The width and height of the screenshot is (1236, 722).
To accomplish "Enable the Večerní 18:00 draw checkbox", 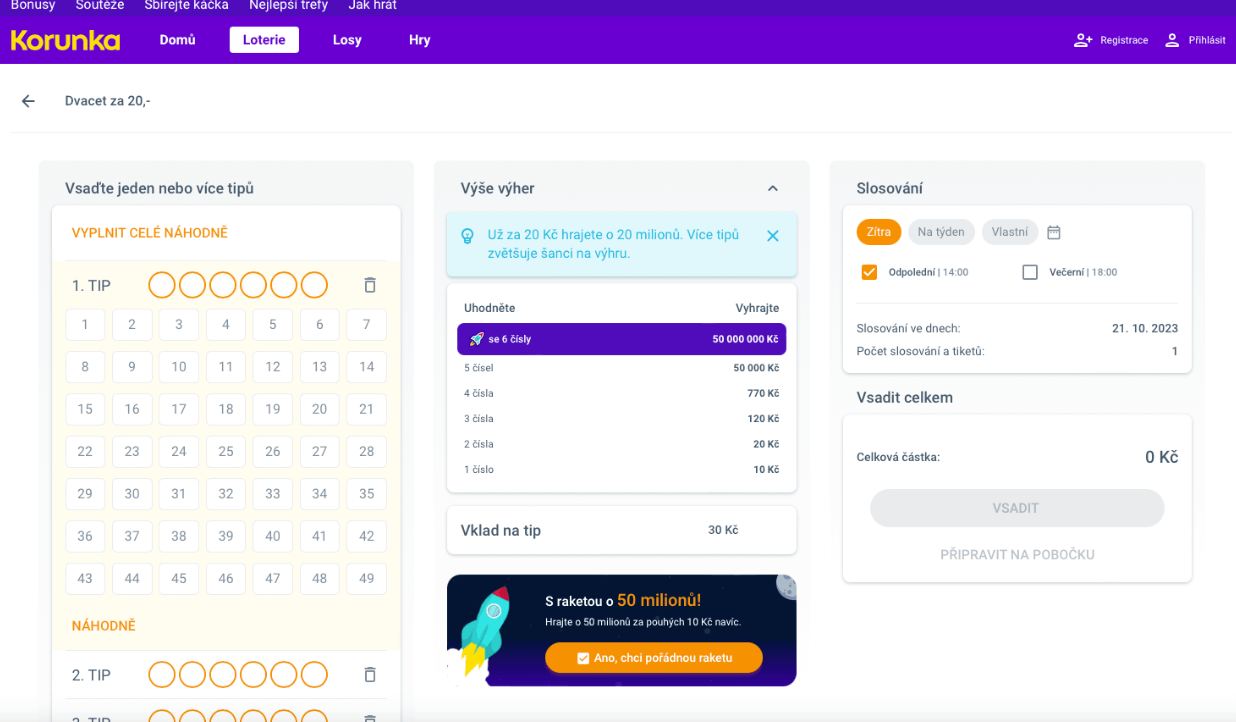I will tap(1030, 272).
